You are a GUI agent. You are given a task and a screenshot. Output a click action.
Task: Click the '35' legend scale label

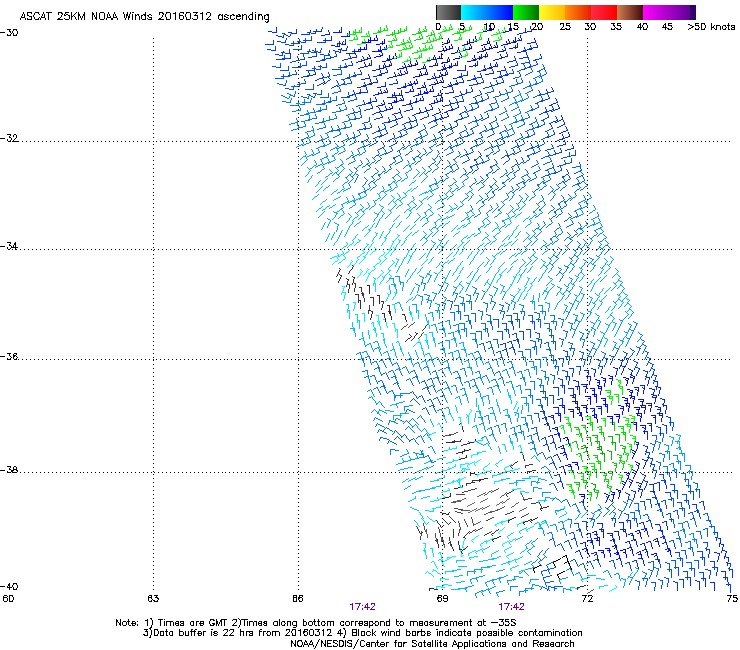[x=616, y=27]
